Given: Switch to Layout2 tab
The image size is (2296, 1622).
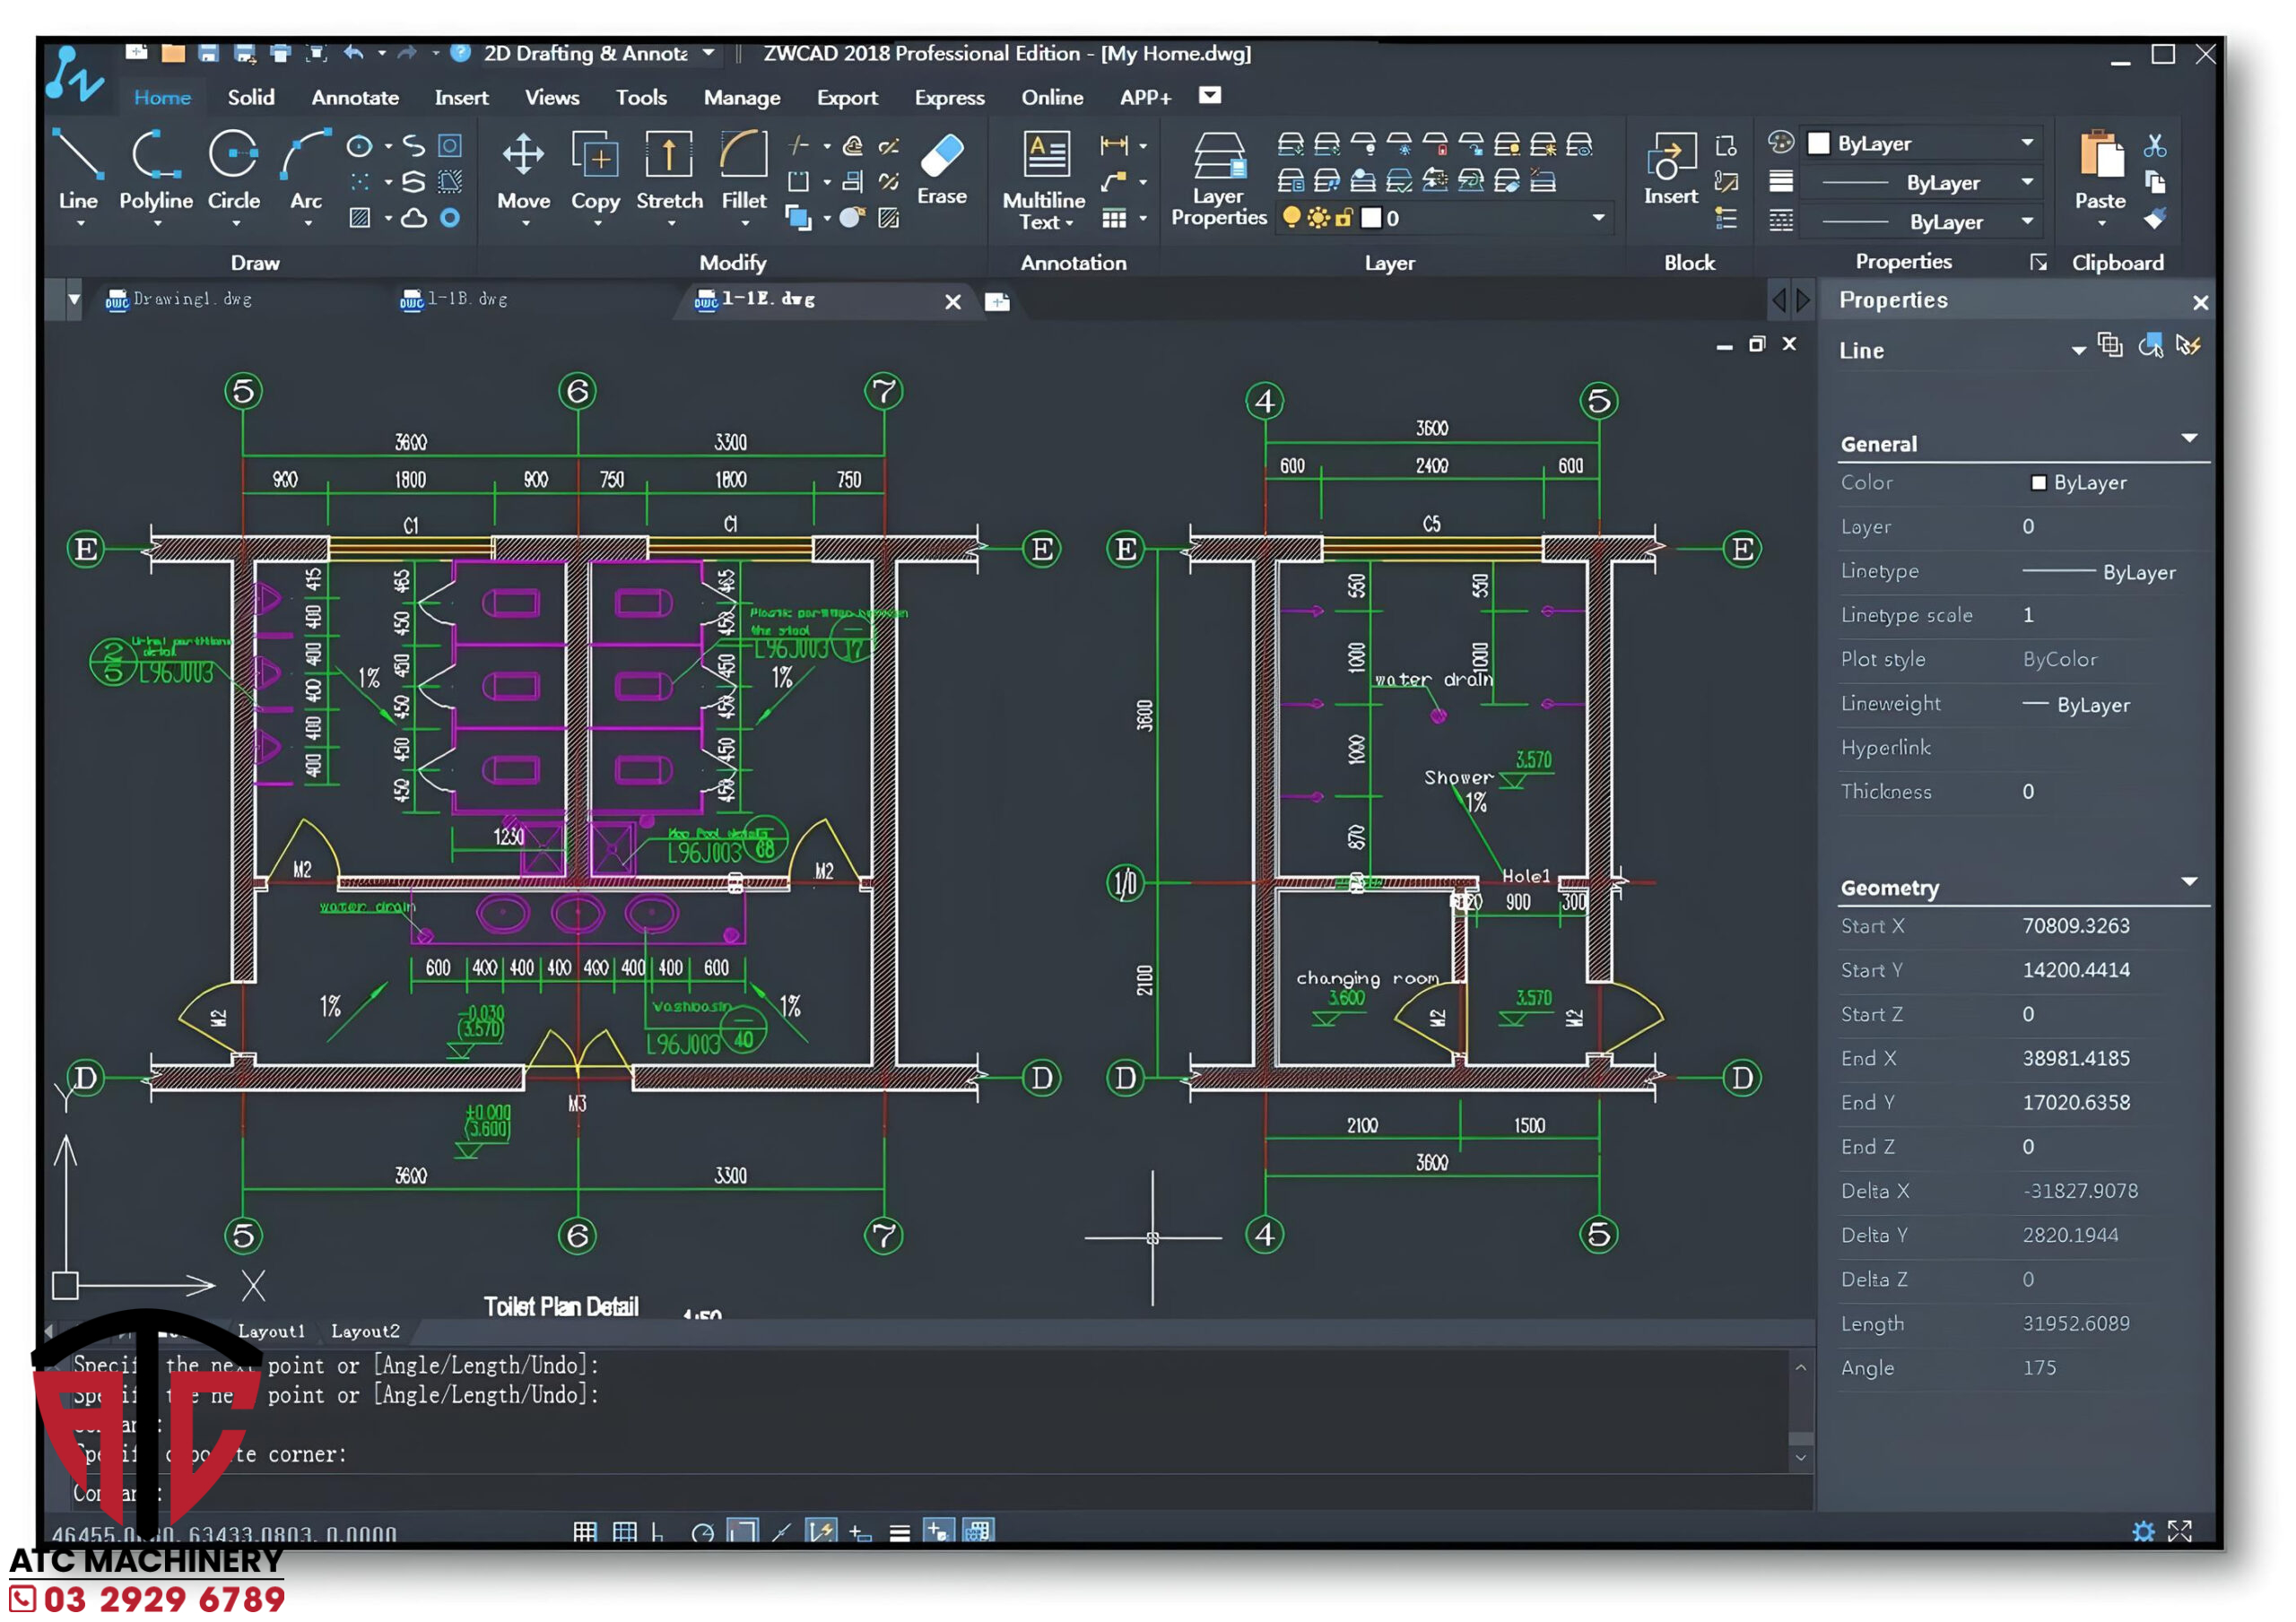Looking at the screenshot, I should [x=365, y=1331].
